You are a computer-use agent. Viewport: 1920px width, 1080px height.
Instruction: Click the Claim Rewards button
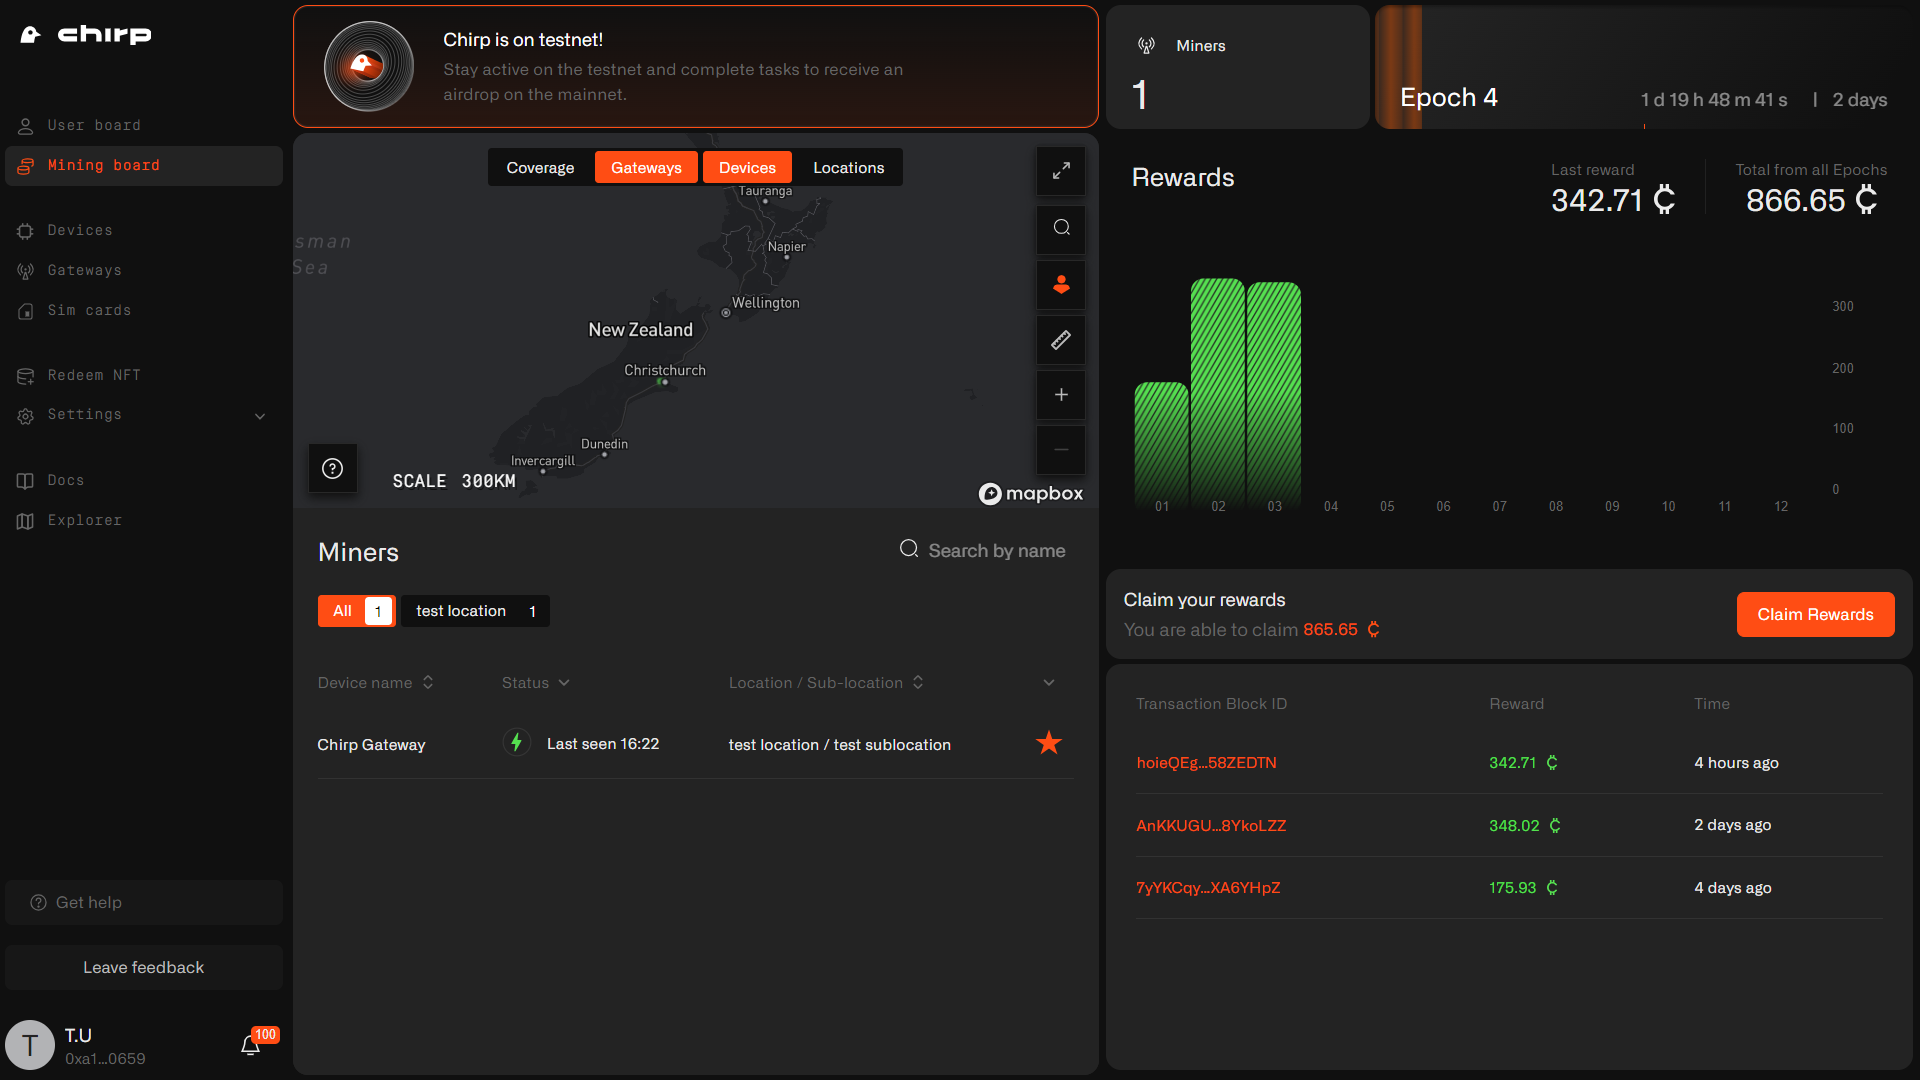tap(1815, 614)
